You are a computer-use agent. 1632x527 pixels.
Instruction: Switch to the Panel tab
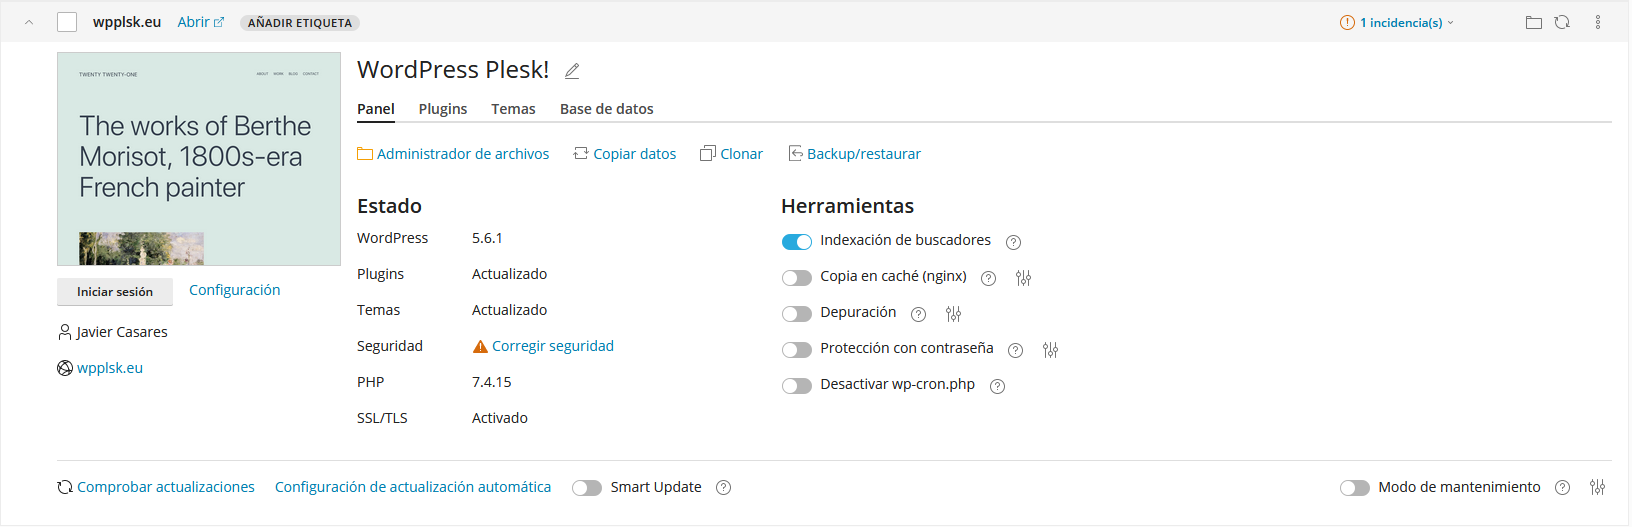376,109
